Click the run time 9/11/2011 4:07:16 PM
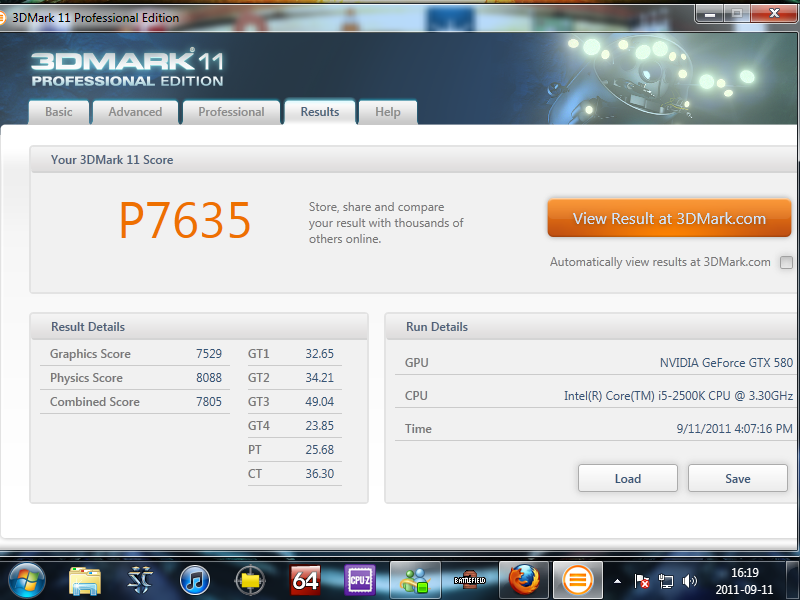Viewport: 800px width, 600px height. tap(735, 429)
